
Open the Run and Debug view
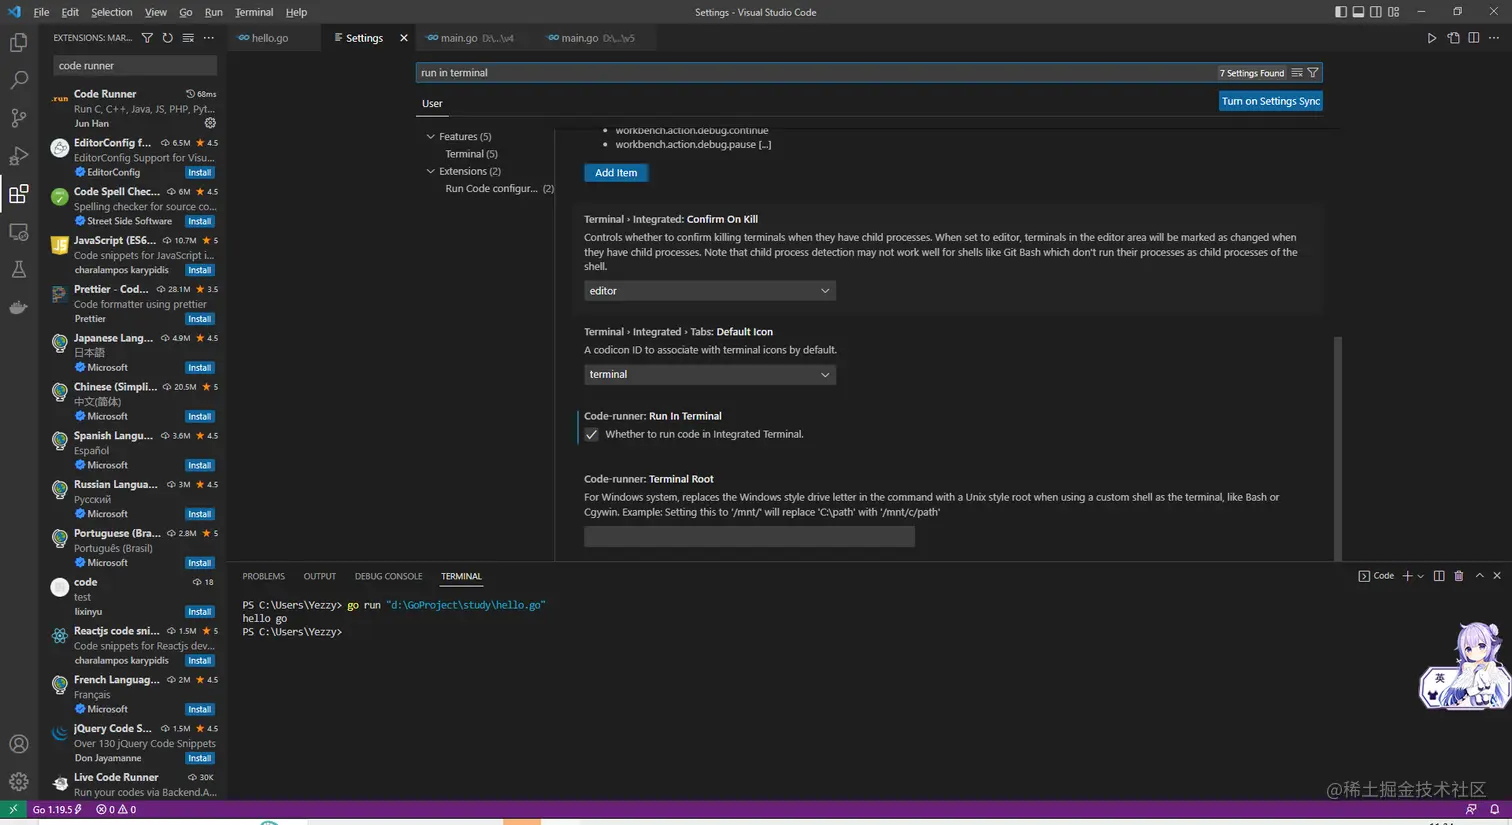(x=18, y=156)
